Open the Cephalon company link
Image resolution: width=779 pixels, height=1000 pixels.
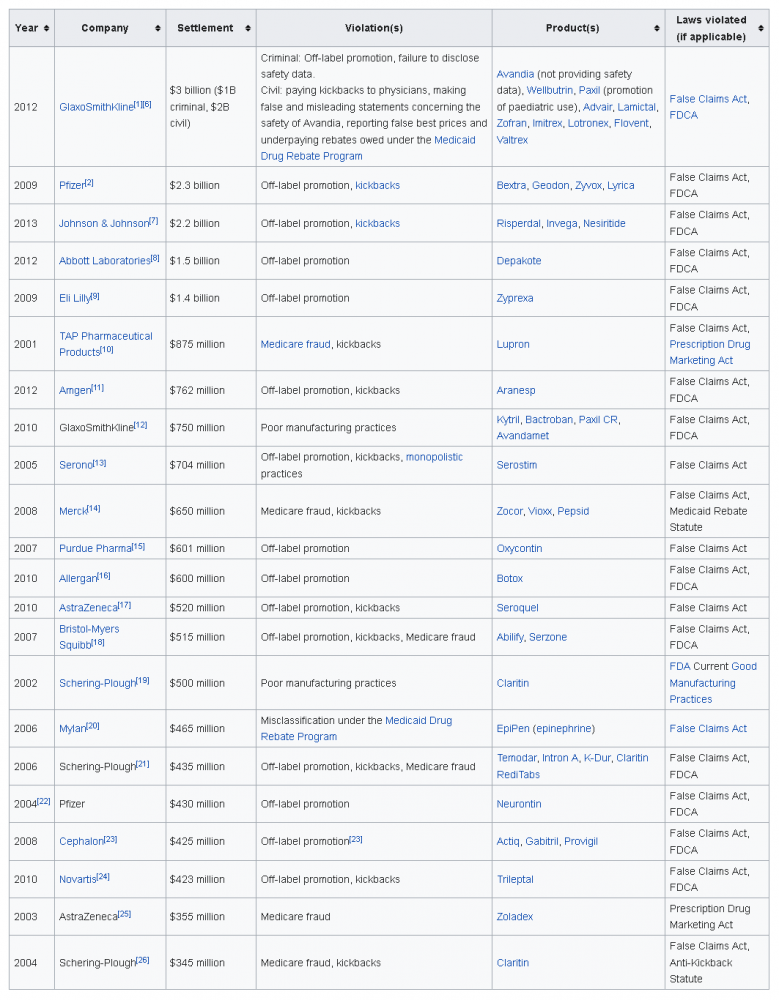[x=81, y=842]
